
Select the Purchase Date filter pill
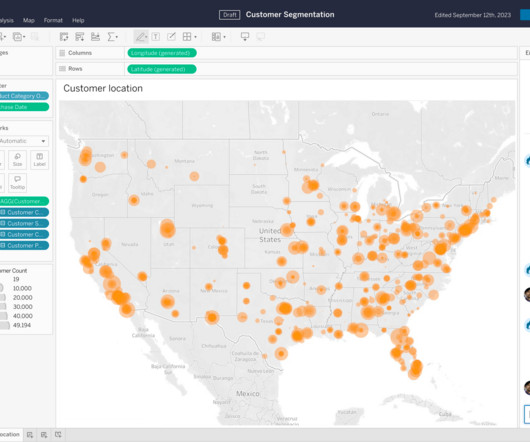24,107
